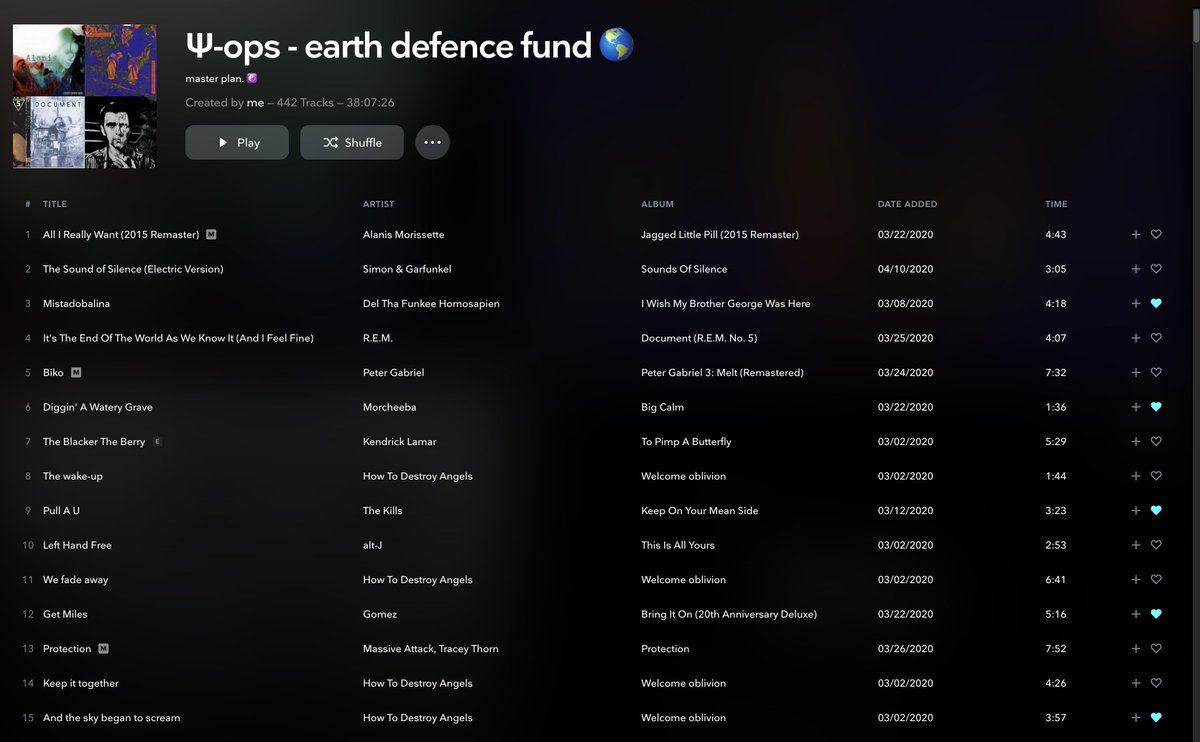This screenshot has width=1200, height=742.
Task: Sort by track number column header
Action: coord(27,204)
